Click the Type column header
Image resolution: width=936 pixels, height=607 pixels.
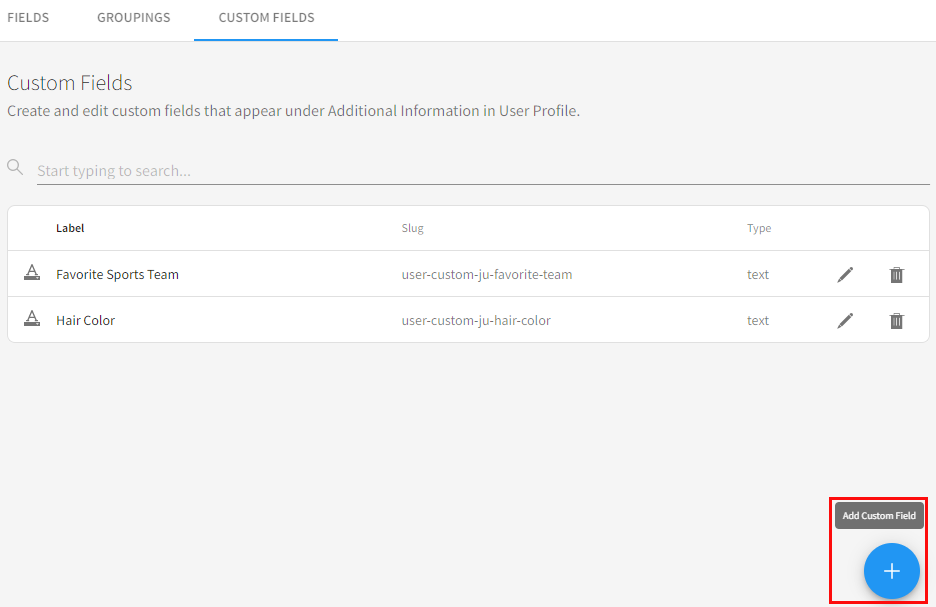point(759,228)
